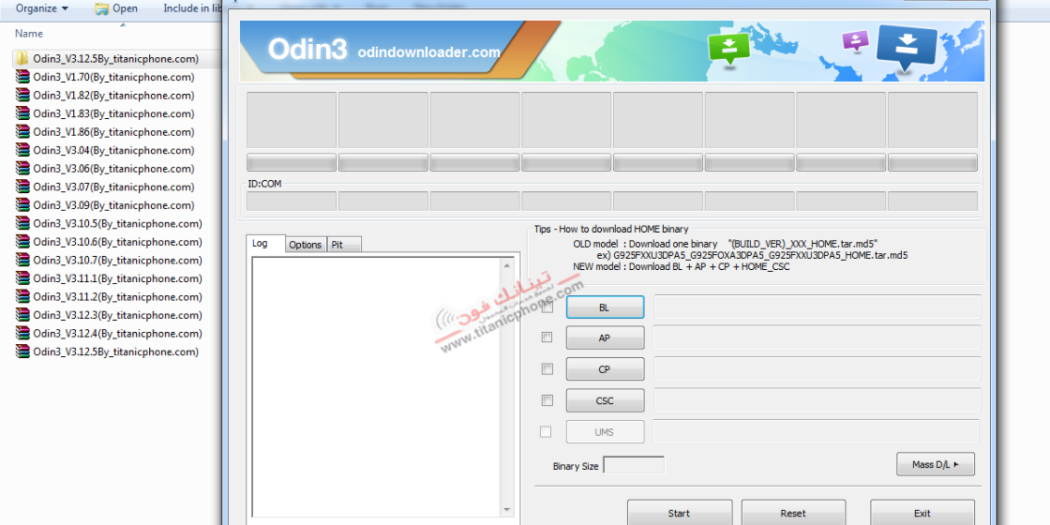Start the flashing process
The height and width of the screenshot is (525, 1050).
click(x=679, y=513)
